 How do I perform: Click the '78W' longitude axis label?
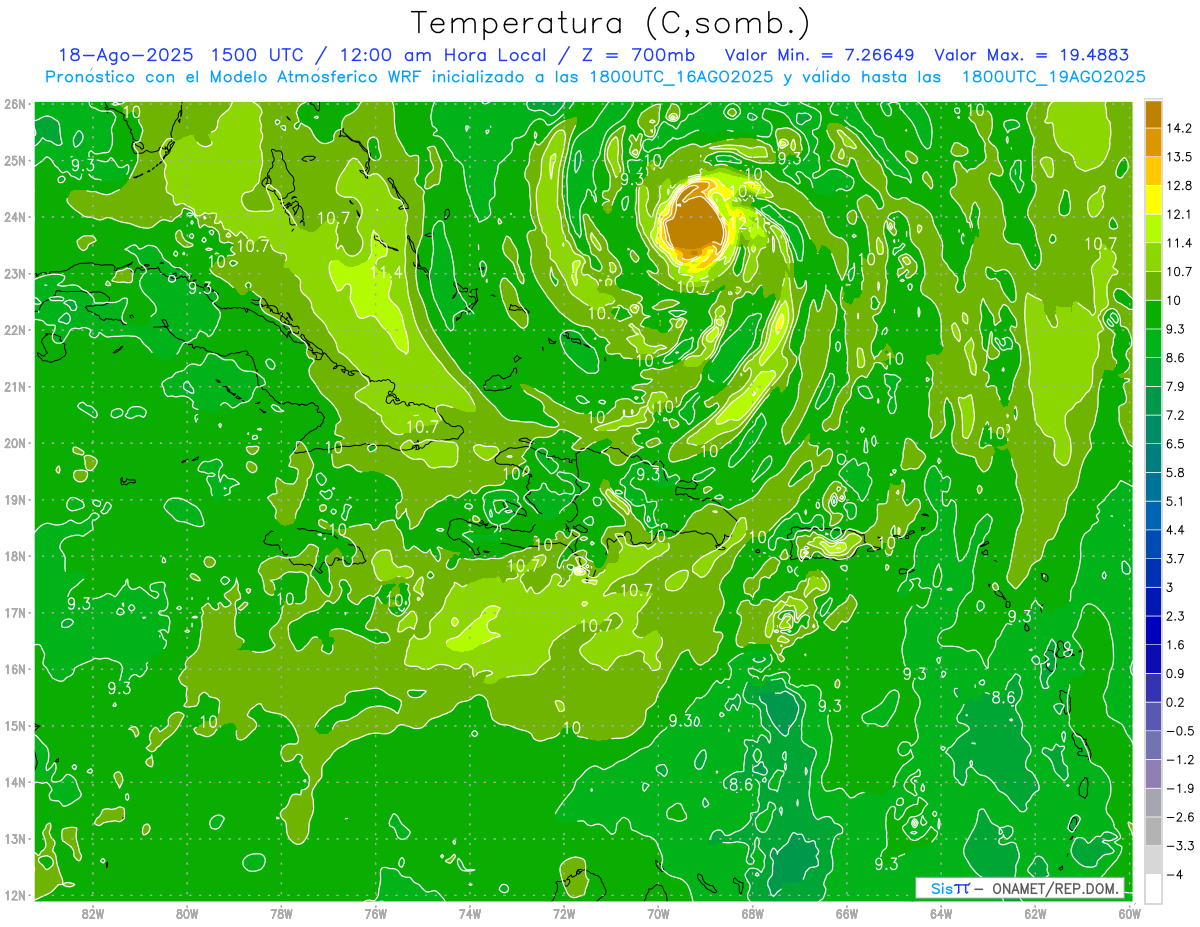281,914
